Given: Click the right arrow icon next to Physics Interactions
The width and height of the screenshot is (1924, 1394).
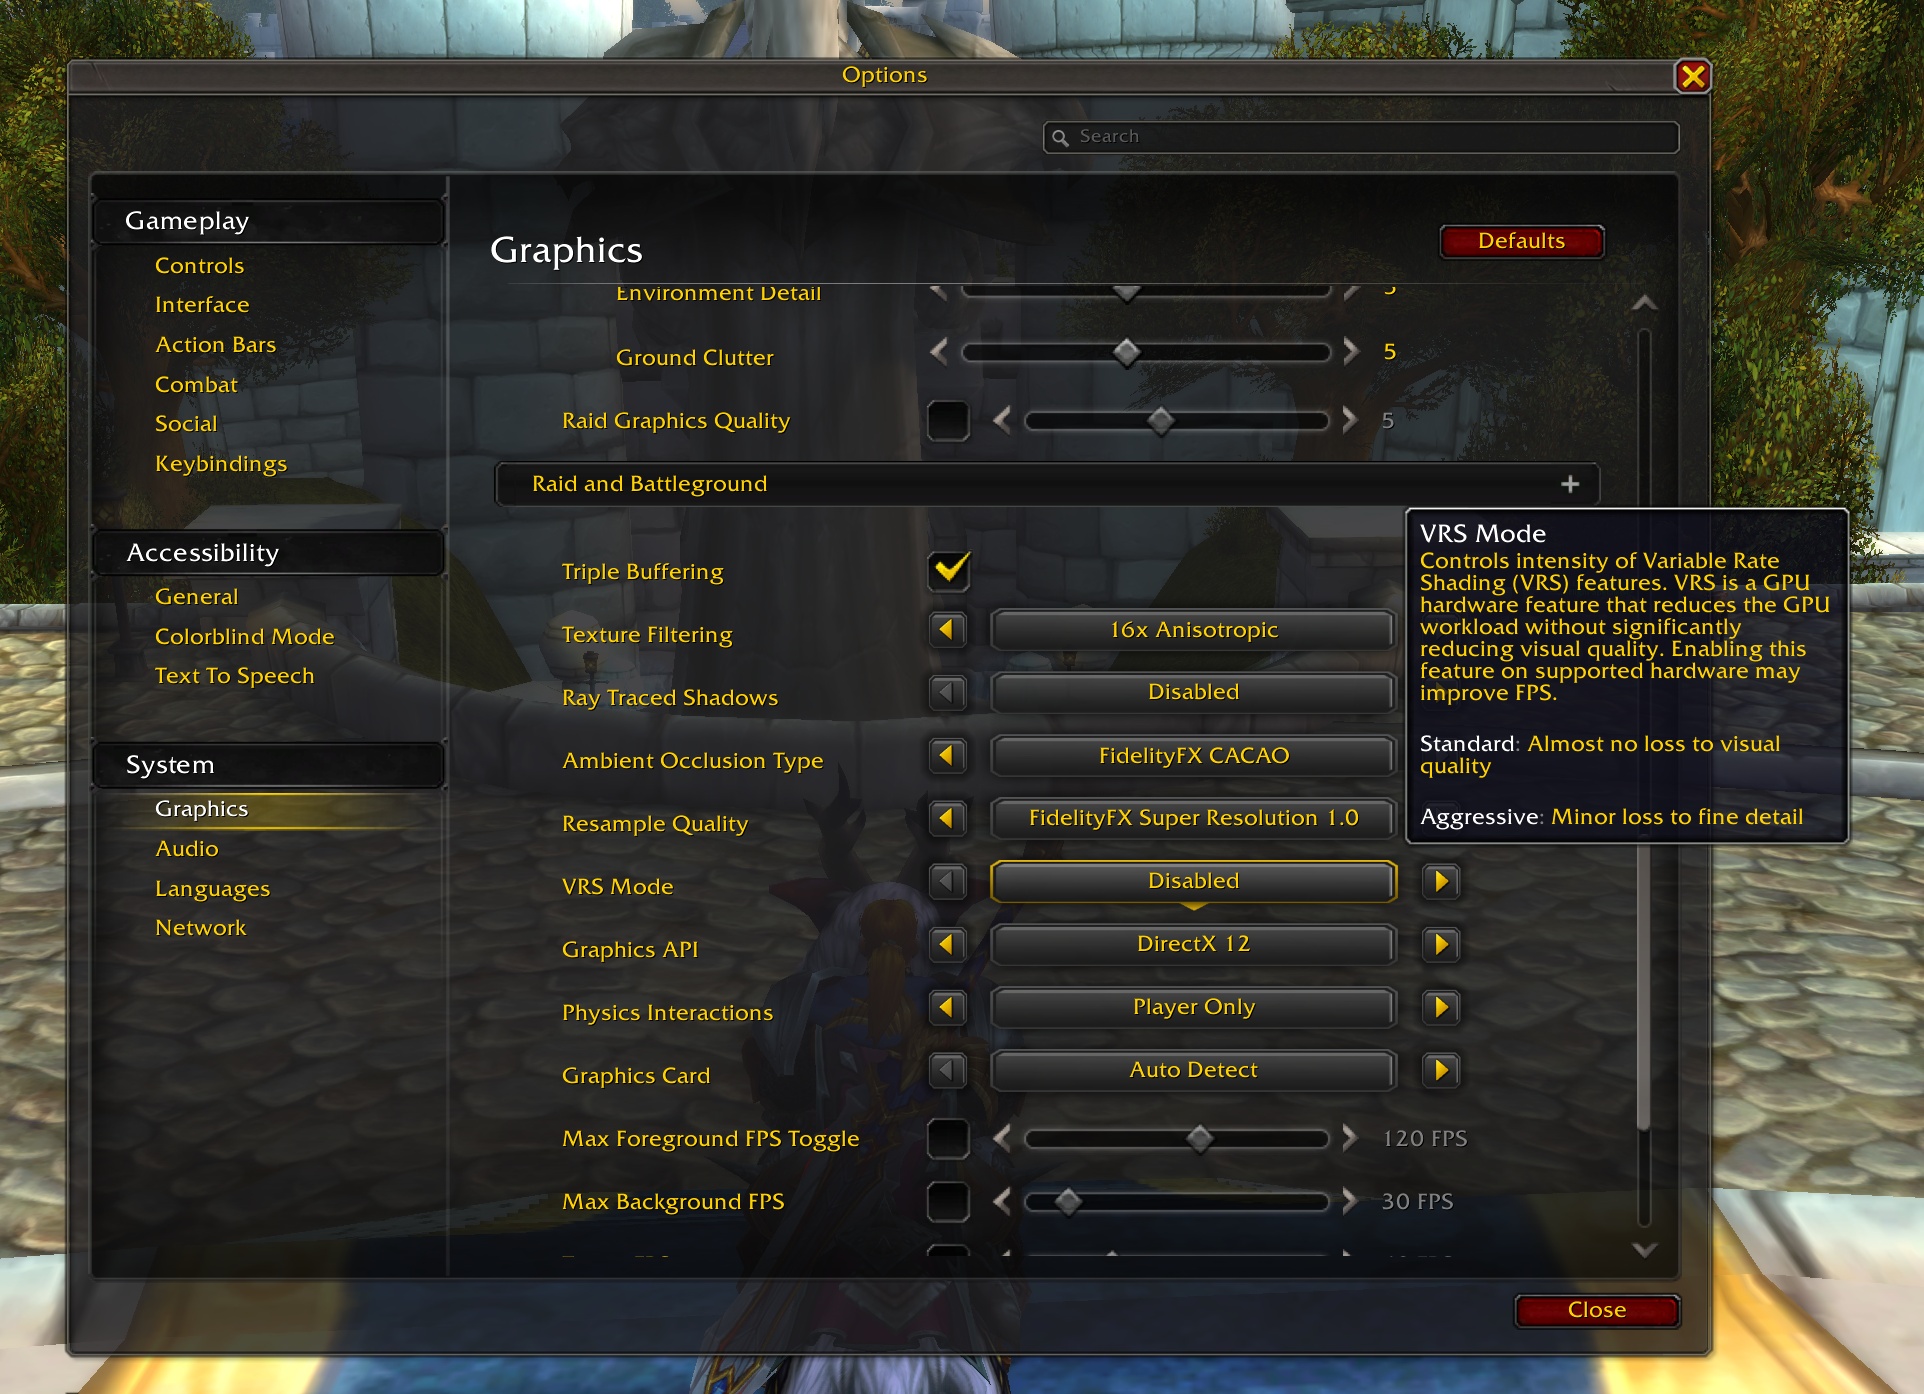Looking at the screenshot, I should [1439, 1006].
